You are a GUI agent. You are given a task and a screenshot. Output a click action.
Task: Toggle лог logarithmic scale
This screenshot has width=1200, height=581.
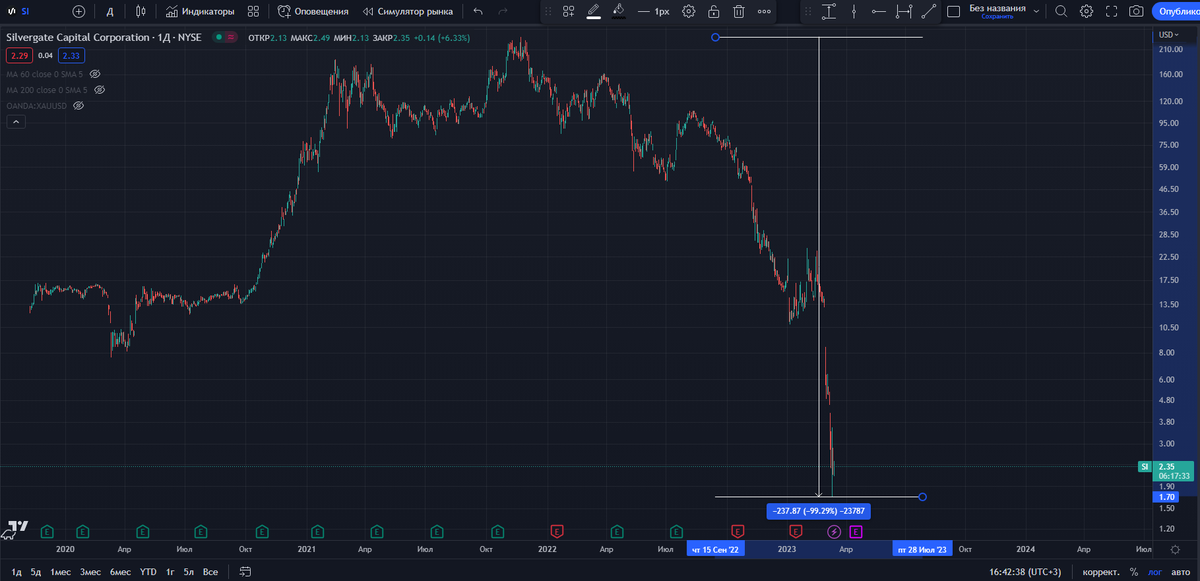(1156, 571)
